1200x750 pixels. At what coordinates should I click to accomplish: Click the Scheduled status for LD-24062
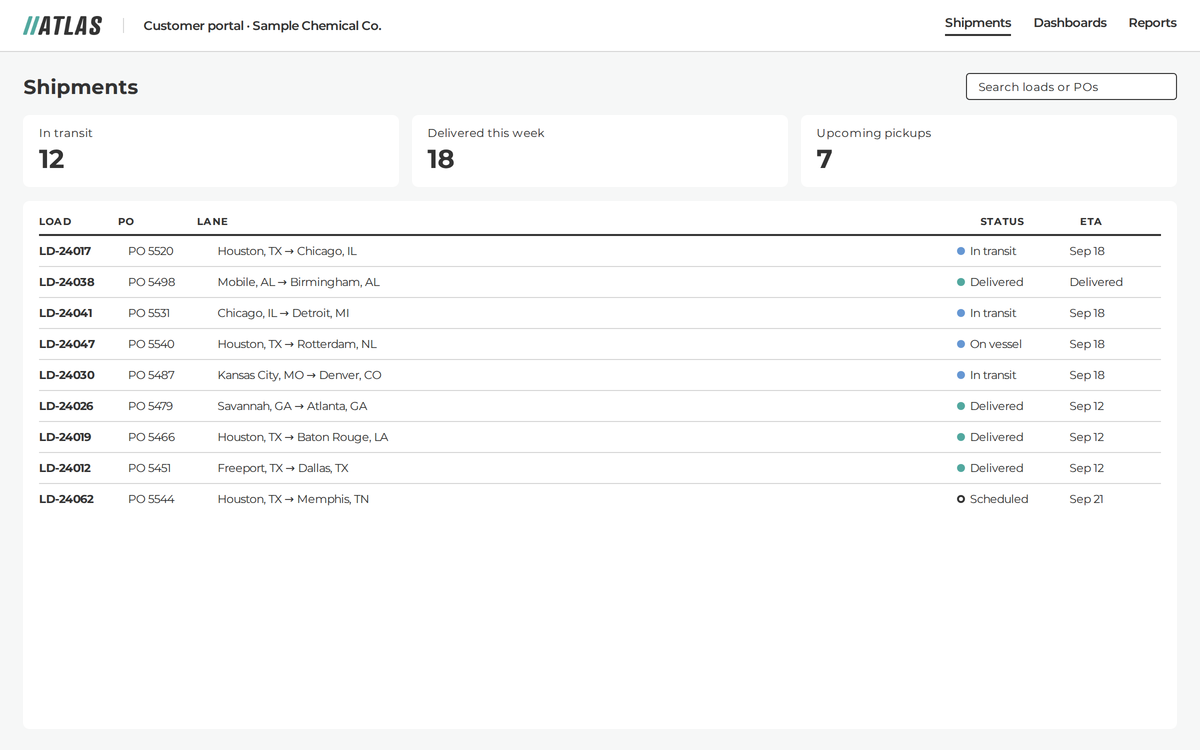[993, 499]
